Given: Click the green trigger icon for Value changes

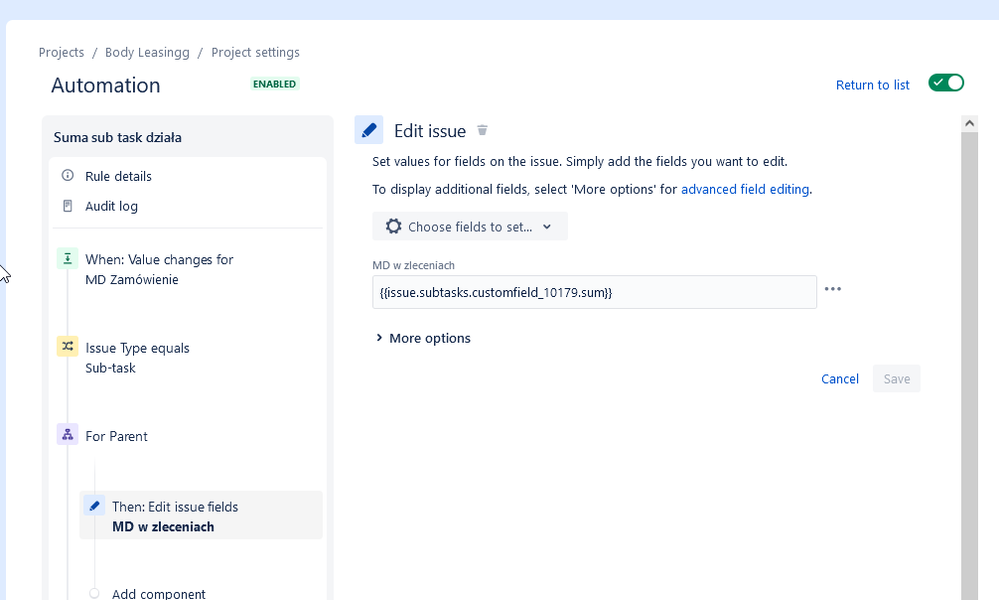Looking at the screenshot, I should [68, 259].
